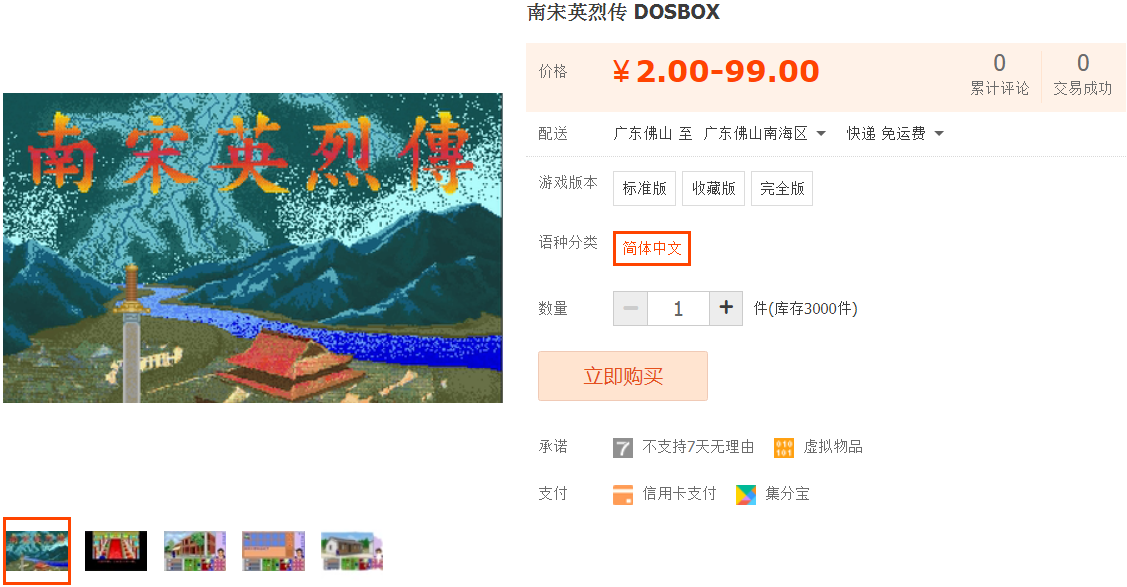The height and width of the screenshot is (587, 1127).
Task: Decrease quantity with the minus button
Action: click(630, 308)
